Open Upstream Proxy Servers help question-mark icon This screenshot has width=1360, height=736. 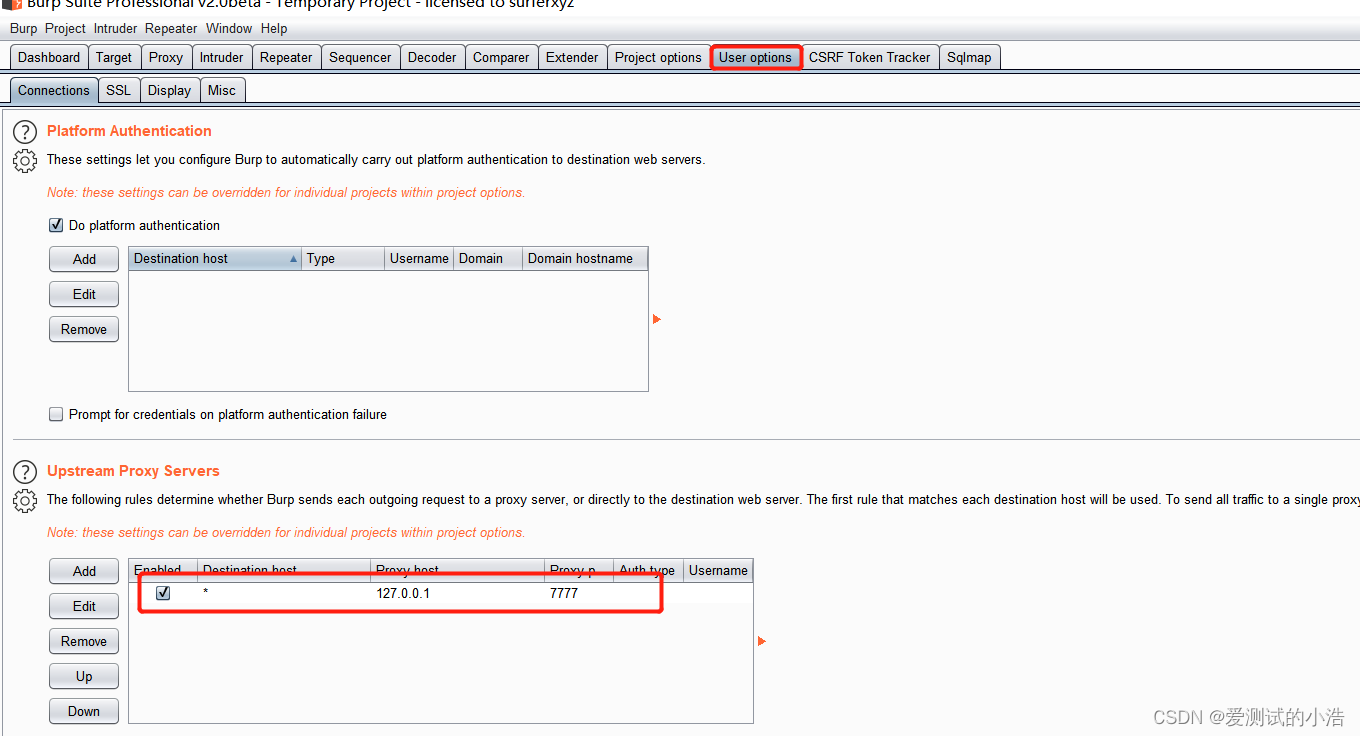[24, 471]
